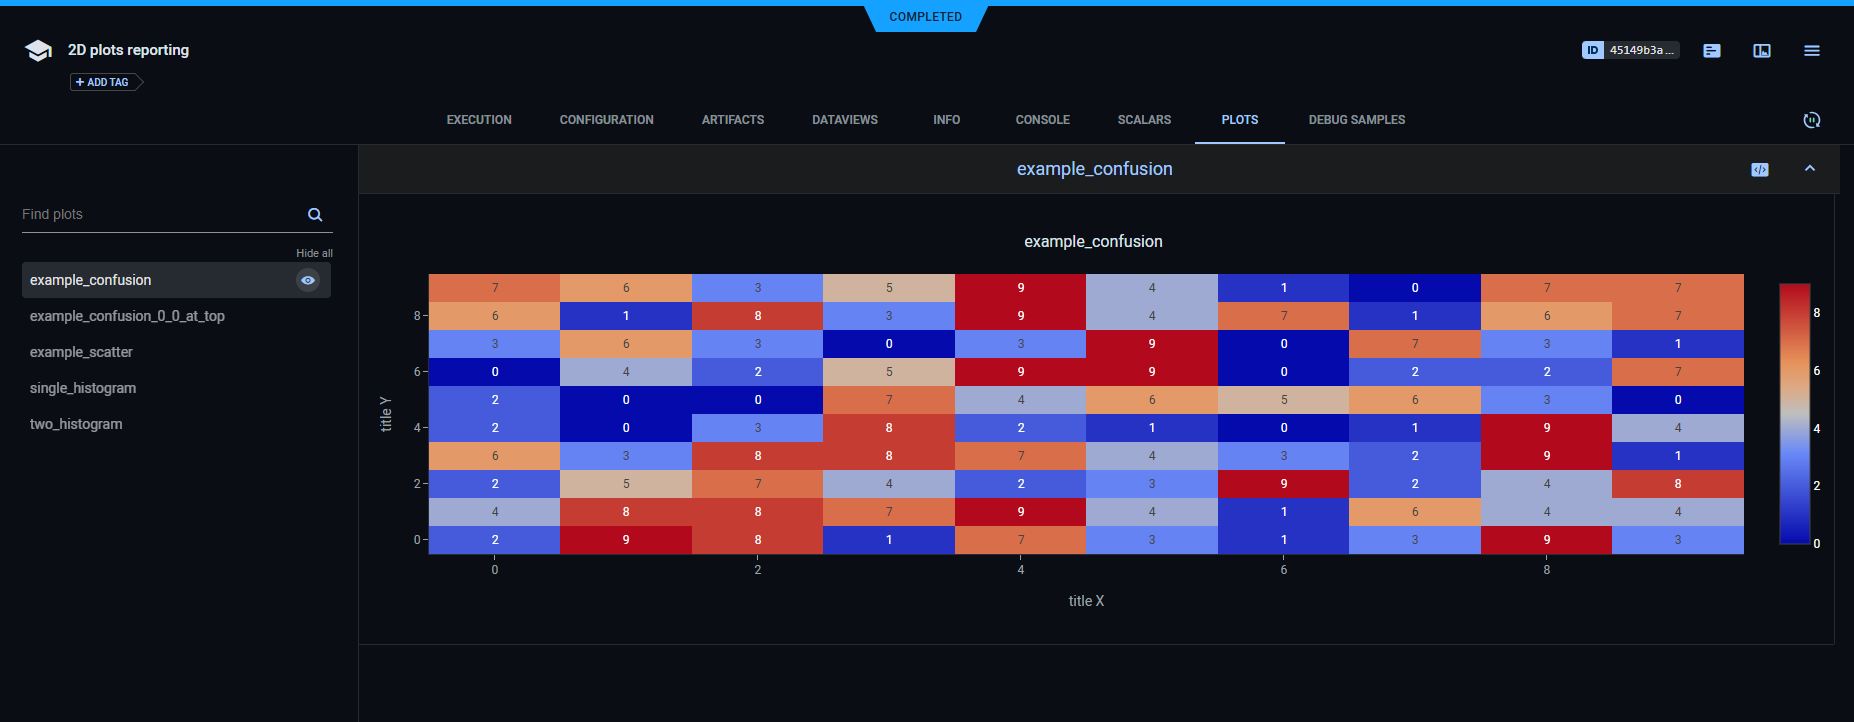Screen dimensions: 1854x722
Task: Copy the task ID 45149b3a badge
Action: [1630, 50]
